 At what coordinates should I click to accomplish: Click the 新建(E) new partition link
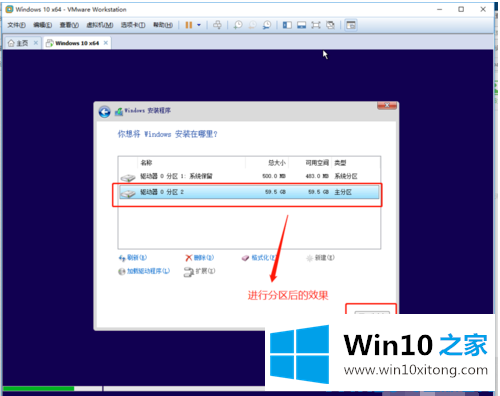320,258
